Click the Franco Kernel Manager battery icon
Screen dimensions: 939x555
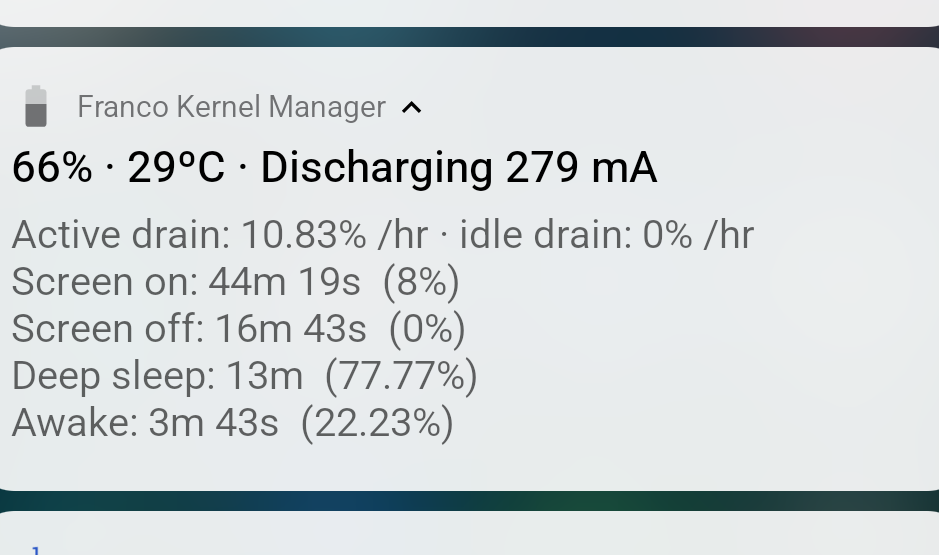(x=36, y=107)
